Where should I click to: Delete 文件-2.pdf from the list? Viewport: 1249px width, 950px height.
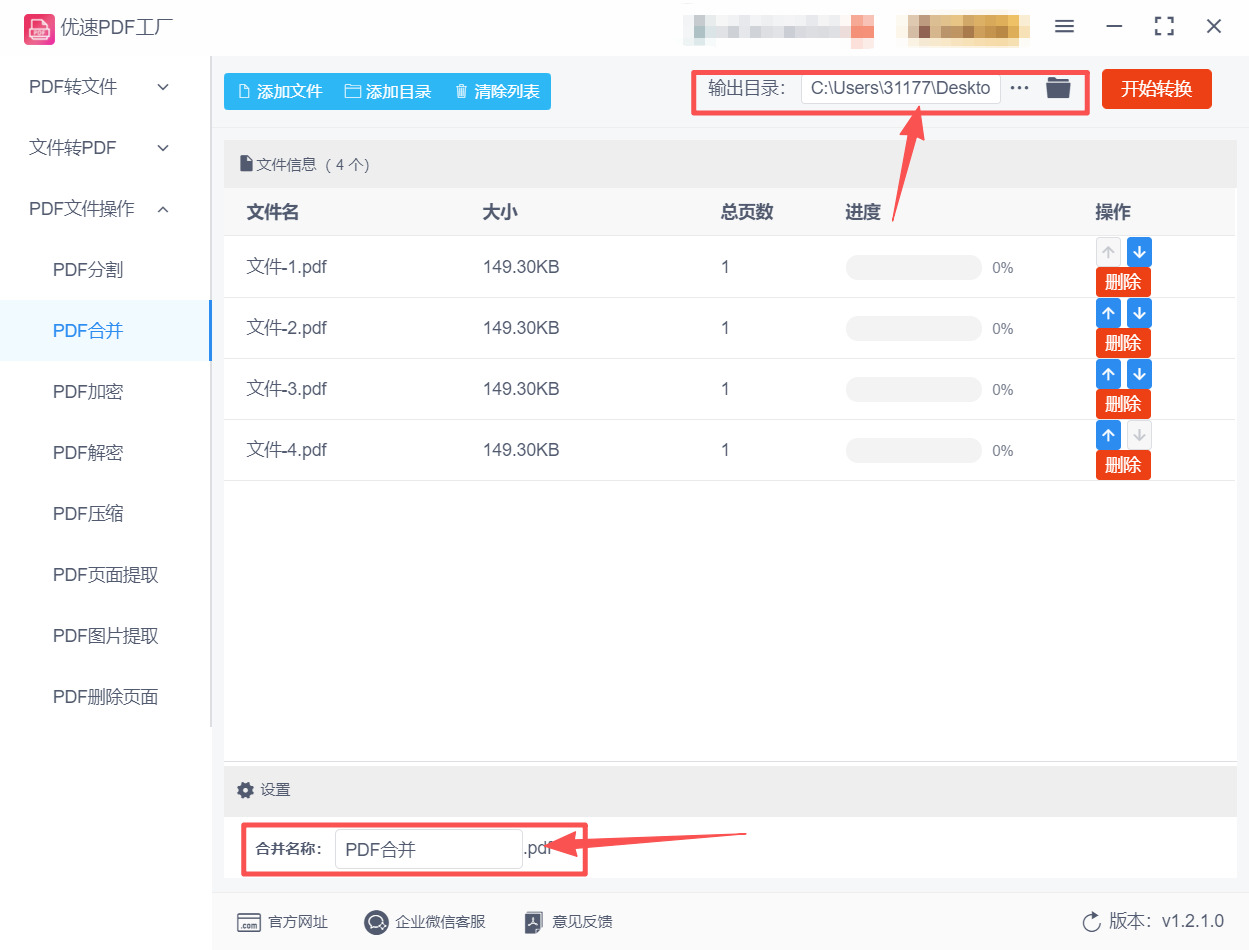[x=1123, y=343]
